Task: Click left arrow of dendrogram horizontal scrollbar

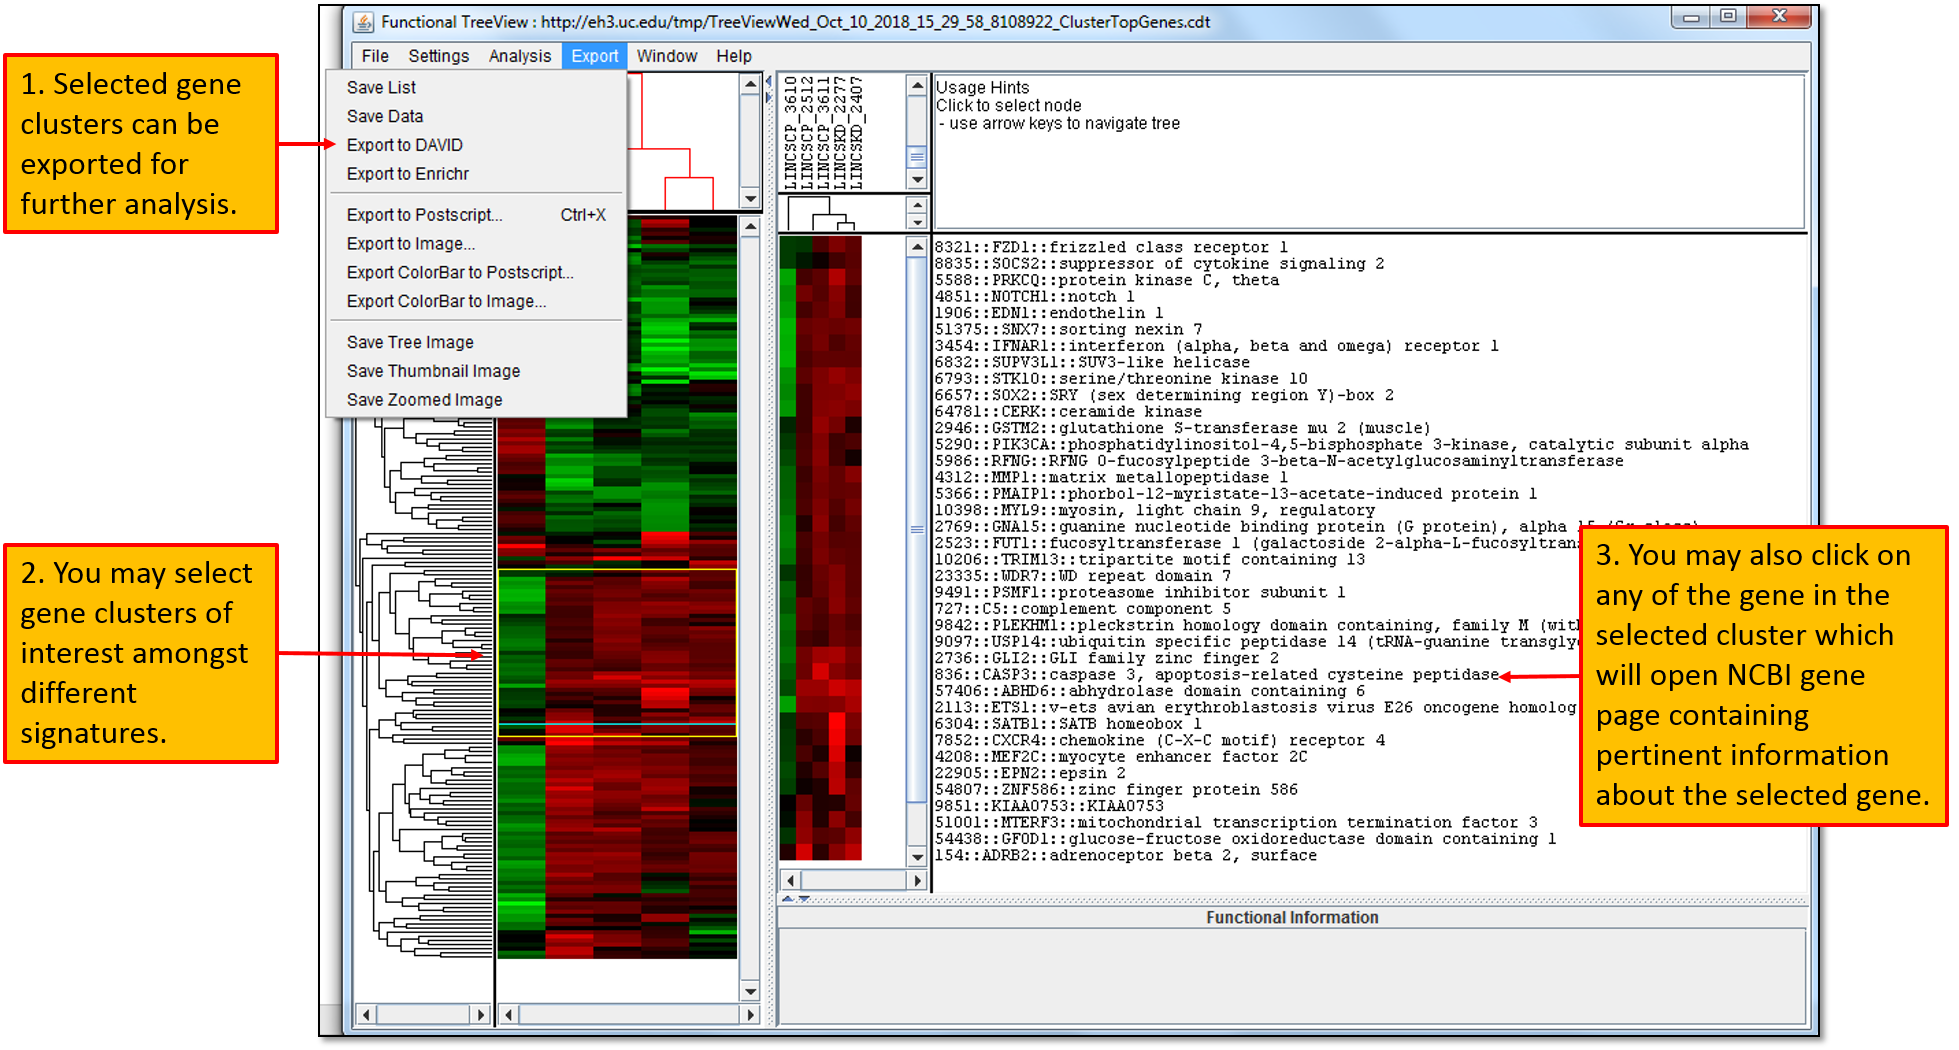Action: [366, 1014]
